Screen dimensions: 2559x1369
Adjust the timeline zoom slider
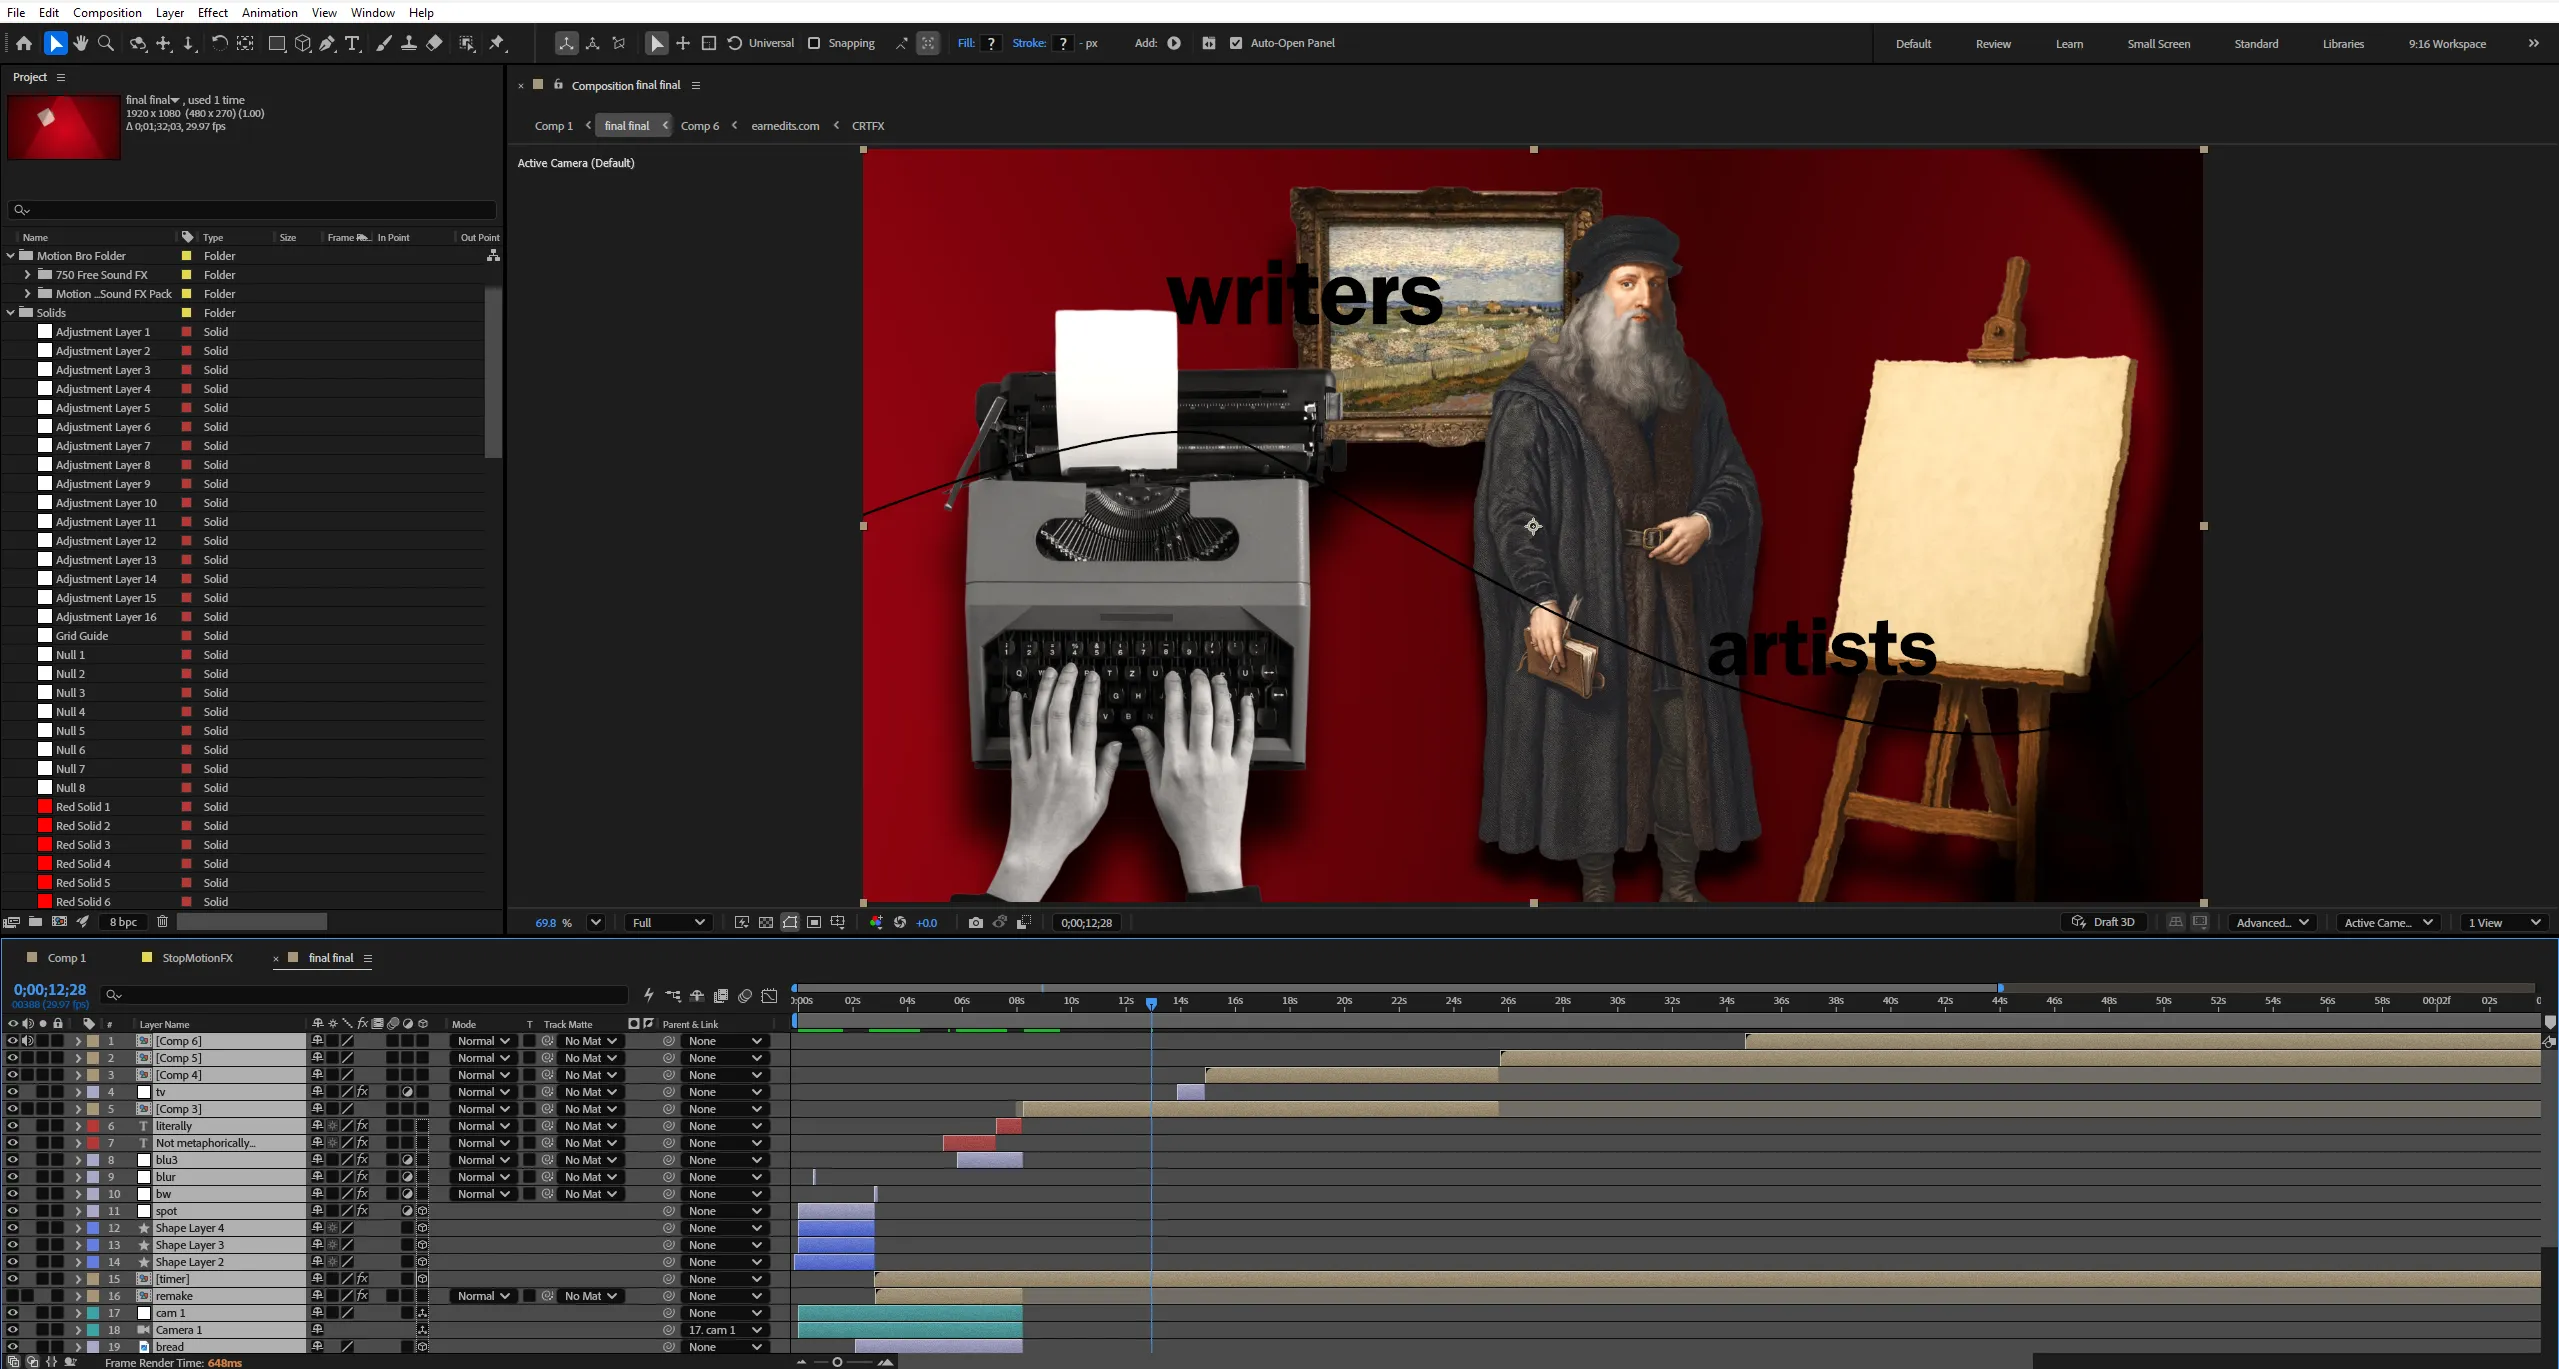pos(838,1362)
